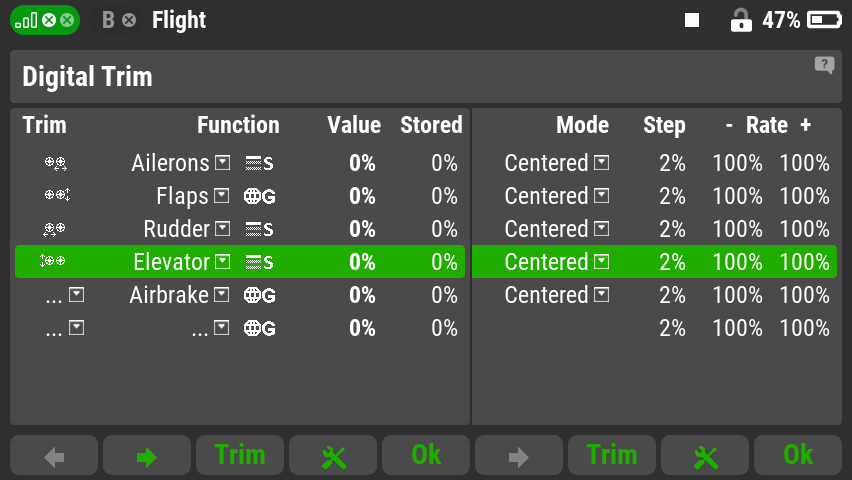Toggle the Flaps G global scope icon
The width and height of the screenshot is (852, 480).
coord(259,196)
